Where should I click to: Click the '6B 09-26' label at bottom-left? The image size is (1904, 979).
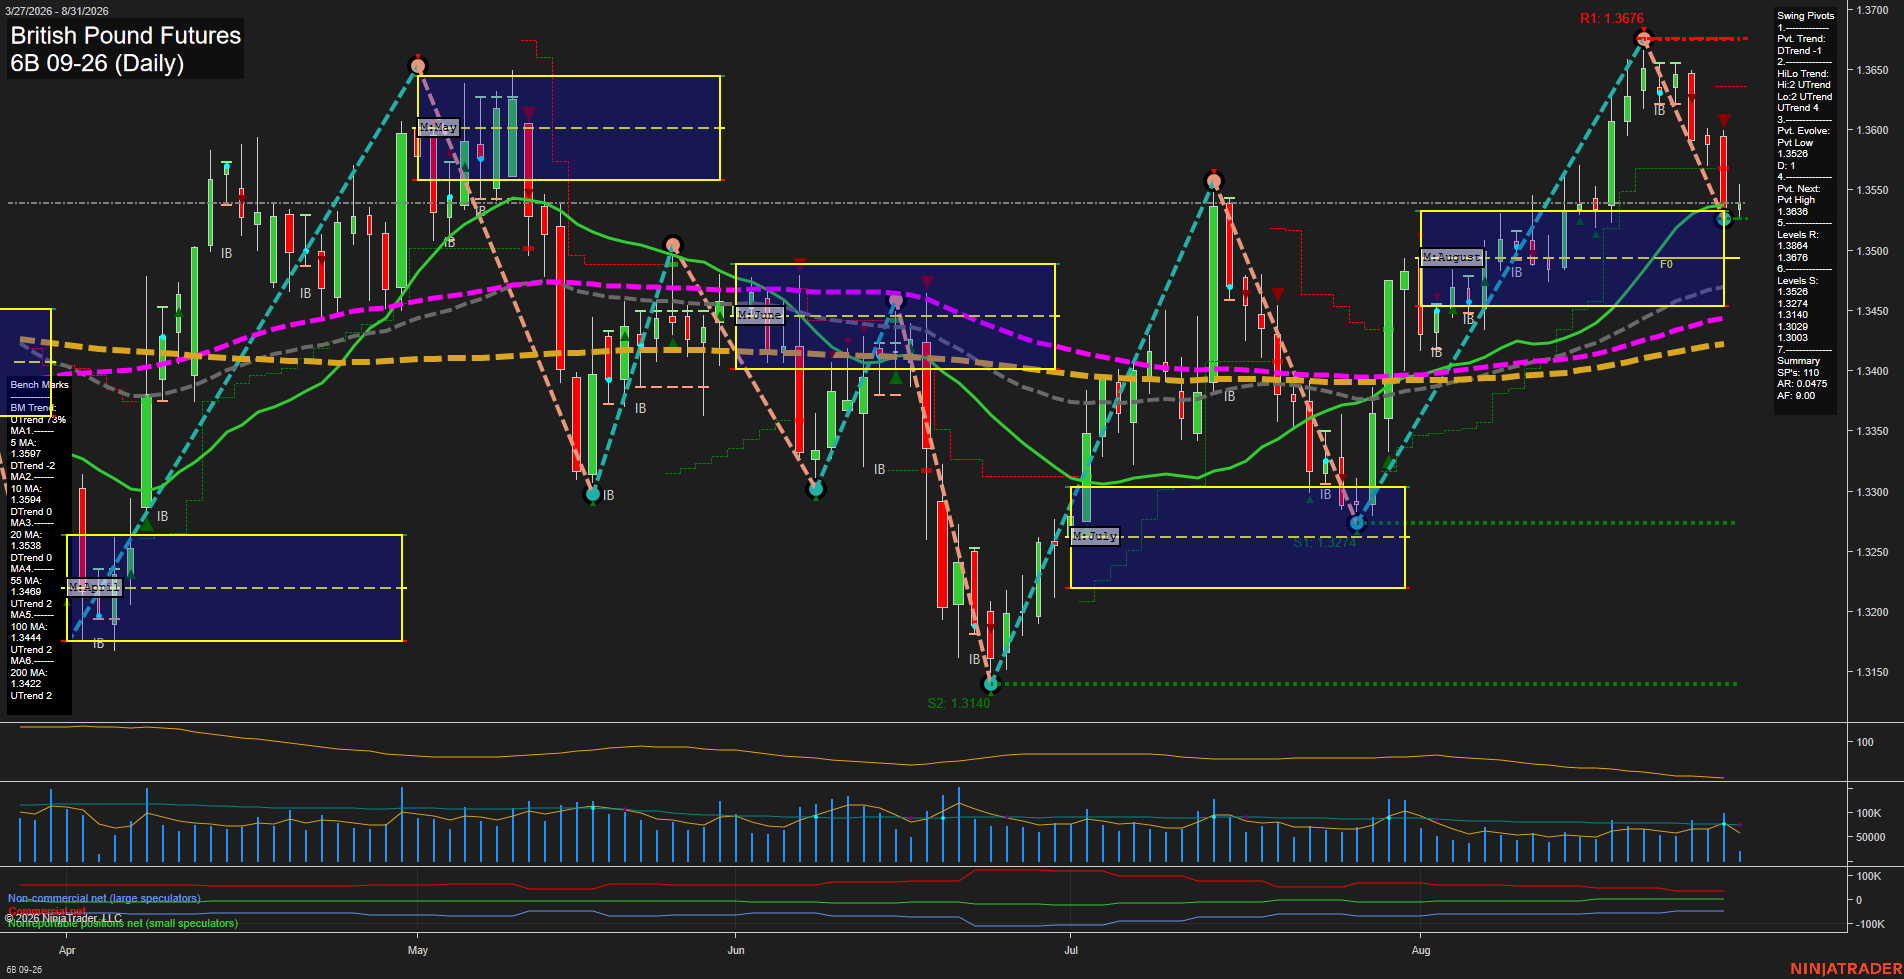pos(24,970)
